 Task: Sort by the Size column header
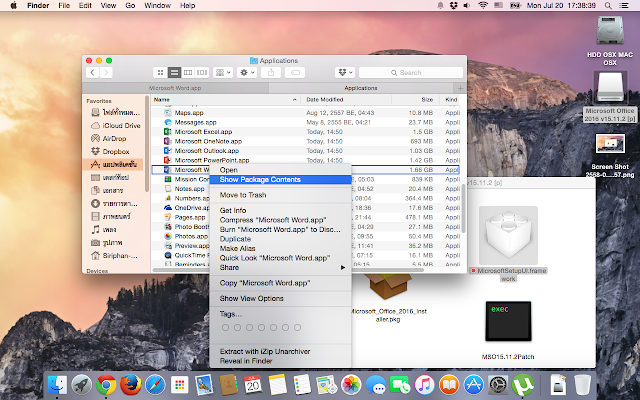tap(416, 100)
